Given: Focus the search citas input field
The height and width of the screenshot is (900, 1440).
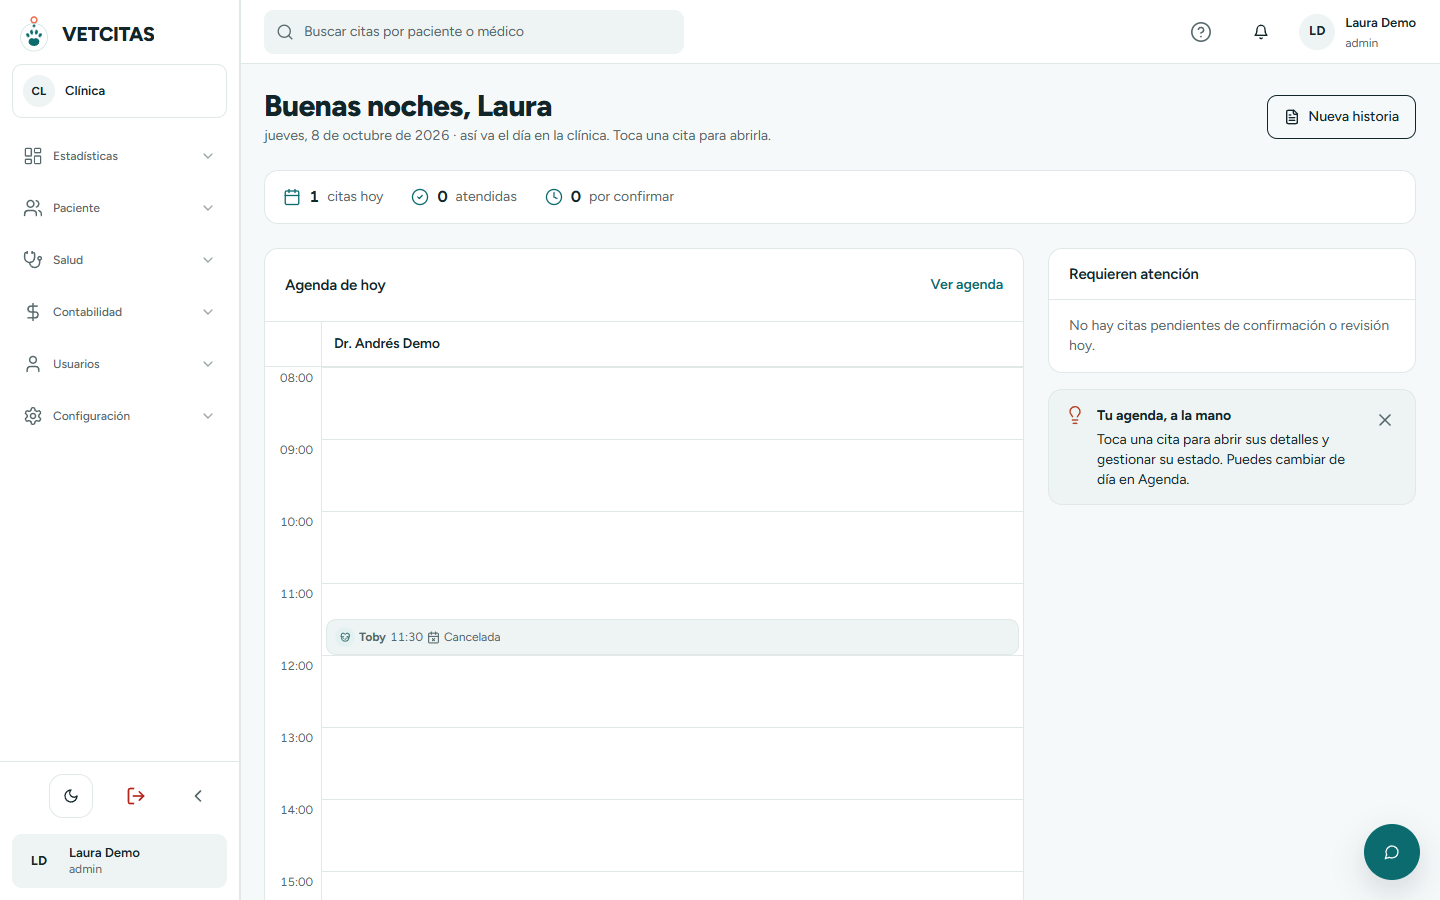Looking at the screenshot, I should (474, 32).
